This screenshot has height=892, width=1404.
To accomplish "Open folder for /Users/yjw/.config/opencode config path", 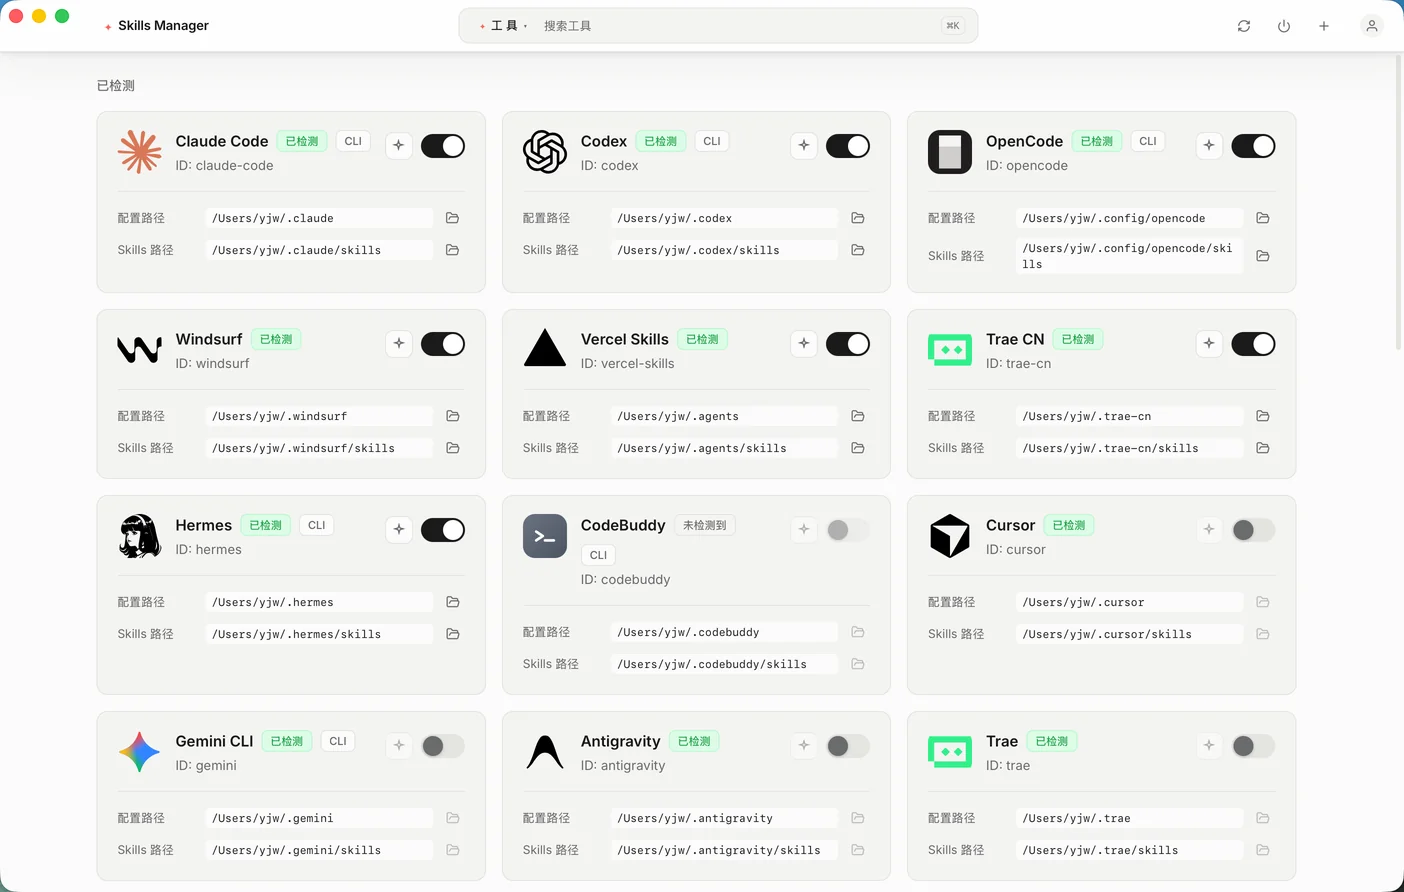I will tap(1263, 218).
